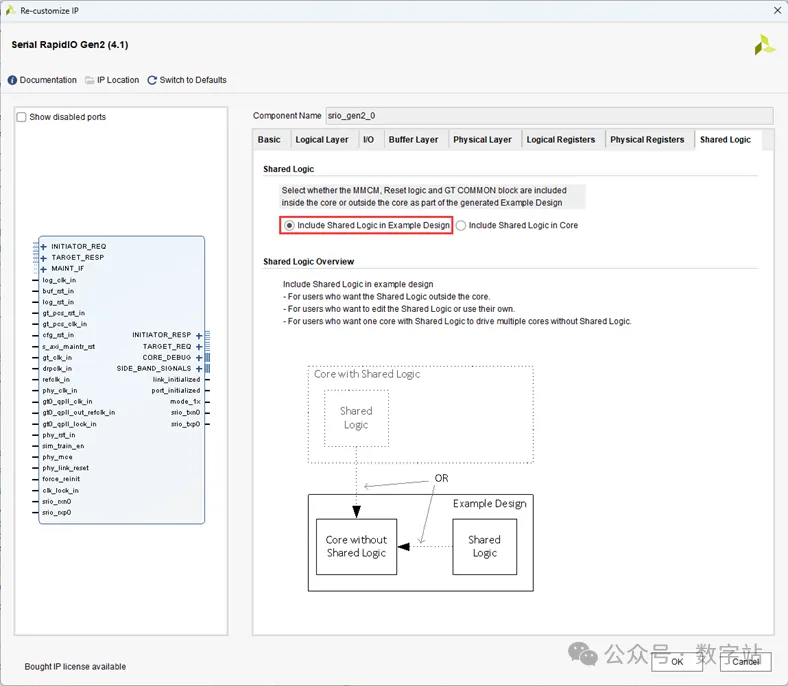Click the Serial RapidIO Gen2 (4.1) title
Image resolution: width=788 pixels, height=686 pixels.
(70, 45)
